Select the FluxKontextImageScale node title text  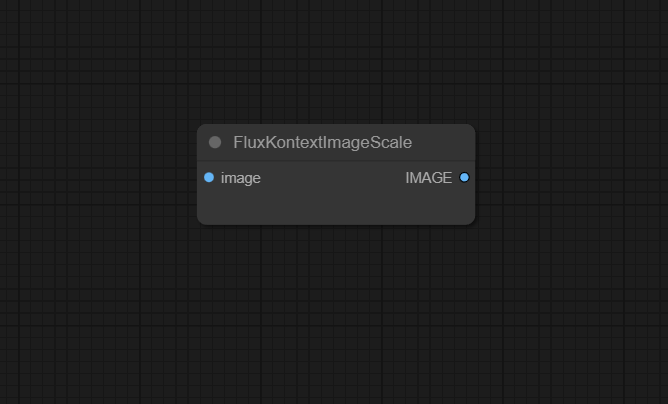[322, 143]
